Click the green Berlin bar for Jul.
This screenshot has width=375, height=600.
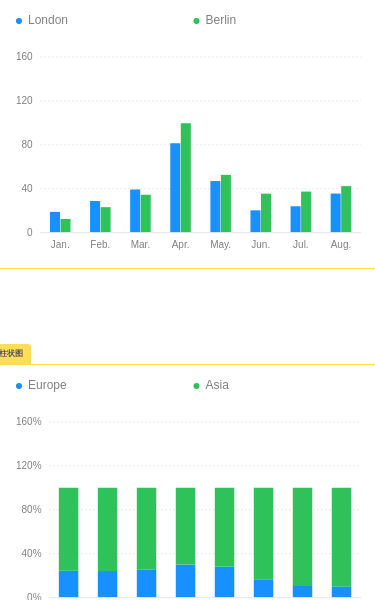306,212
